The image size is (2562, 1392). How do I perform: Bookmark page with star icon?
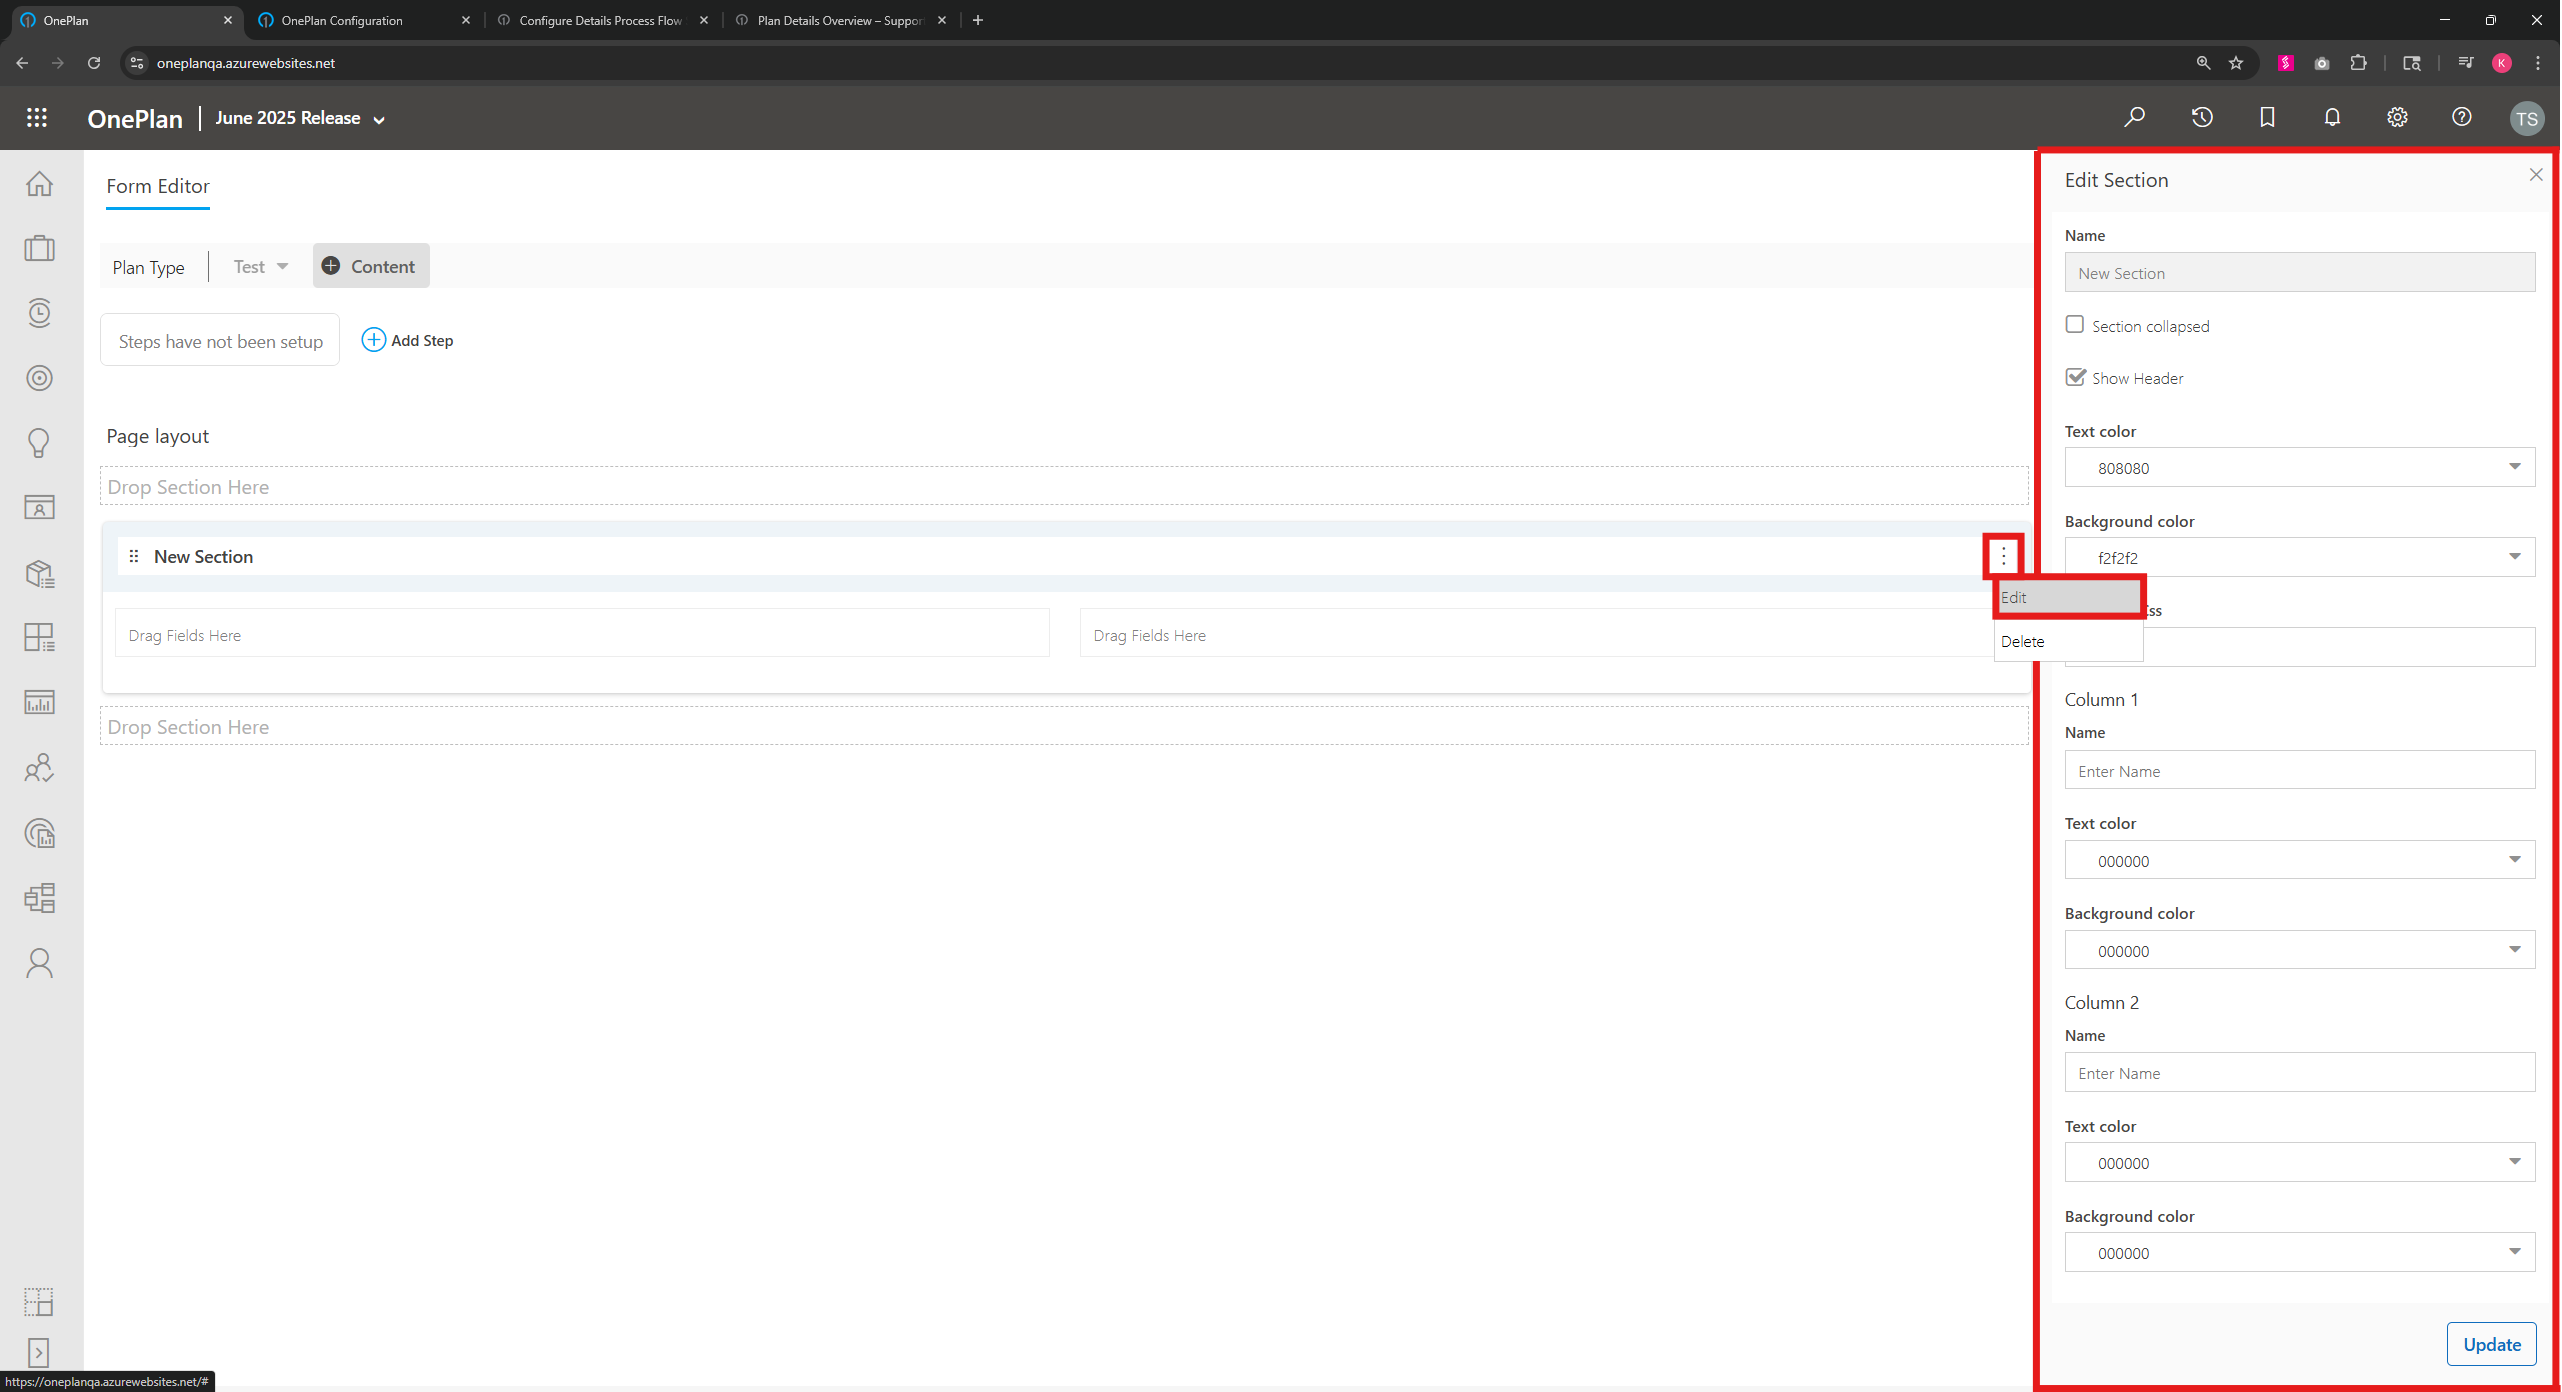(2236, 63)
